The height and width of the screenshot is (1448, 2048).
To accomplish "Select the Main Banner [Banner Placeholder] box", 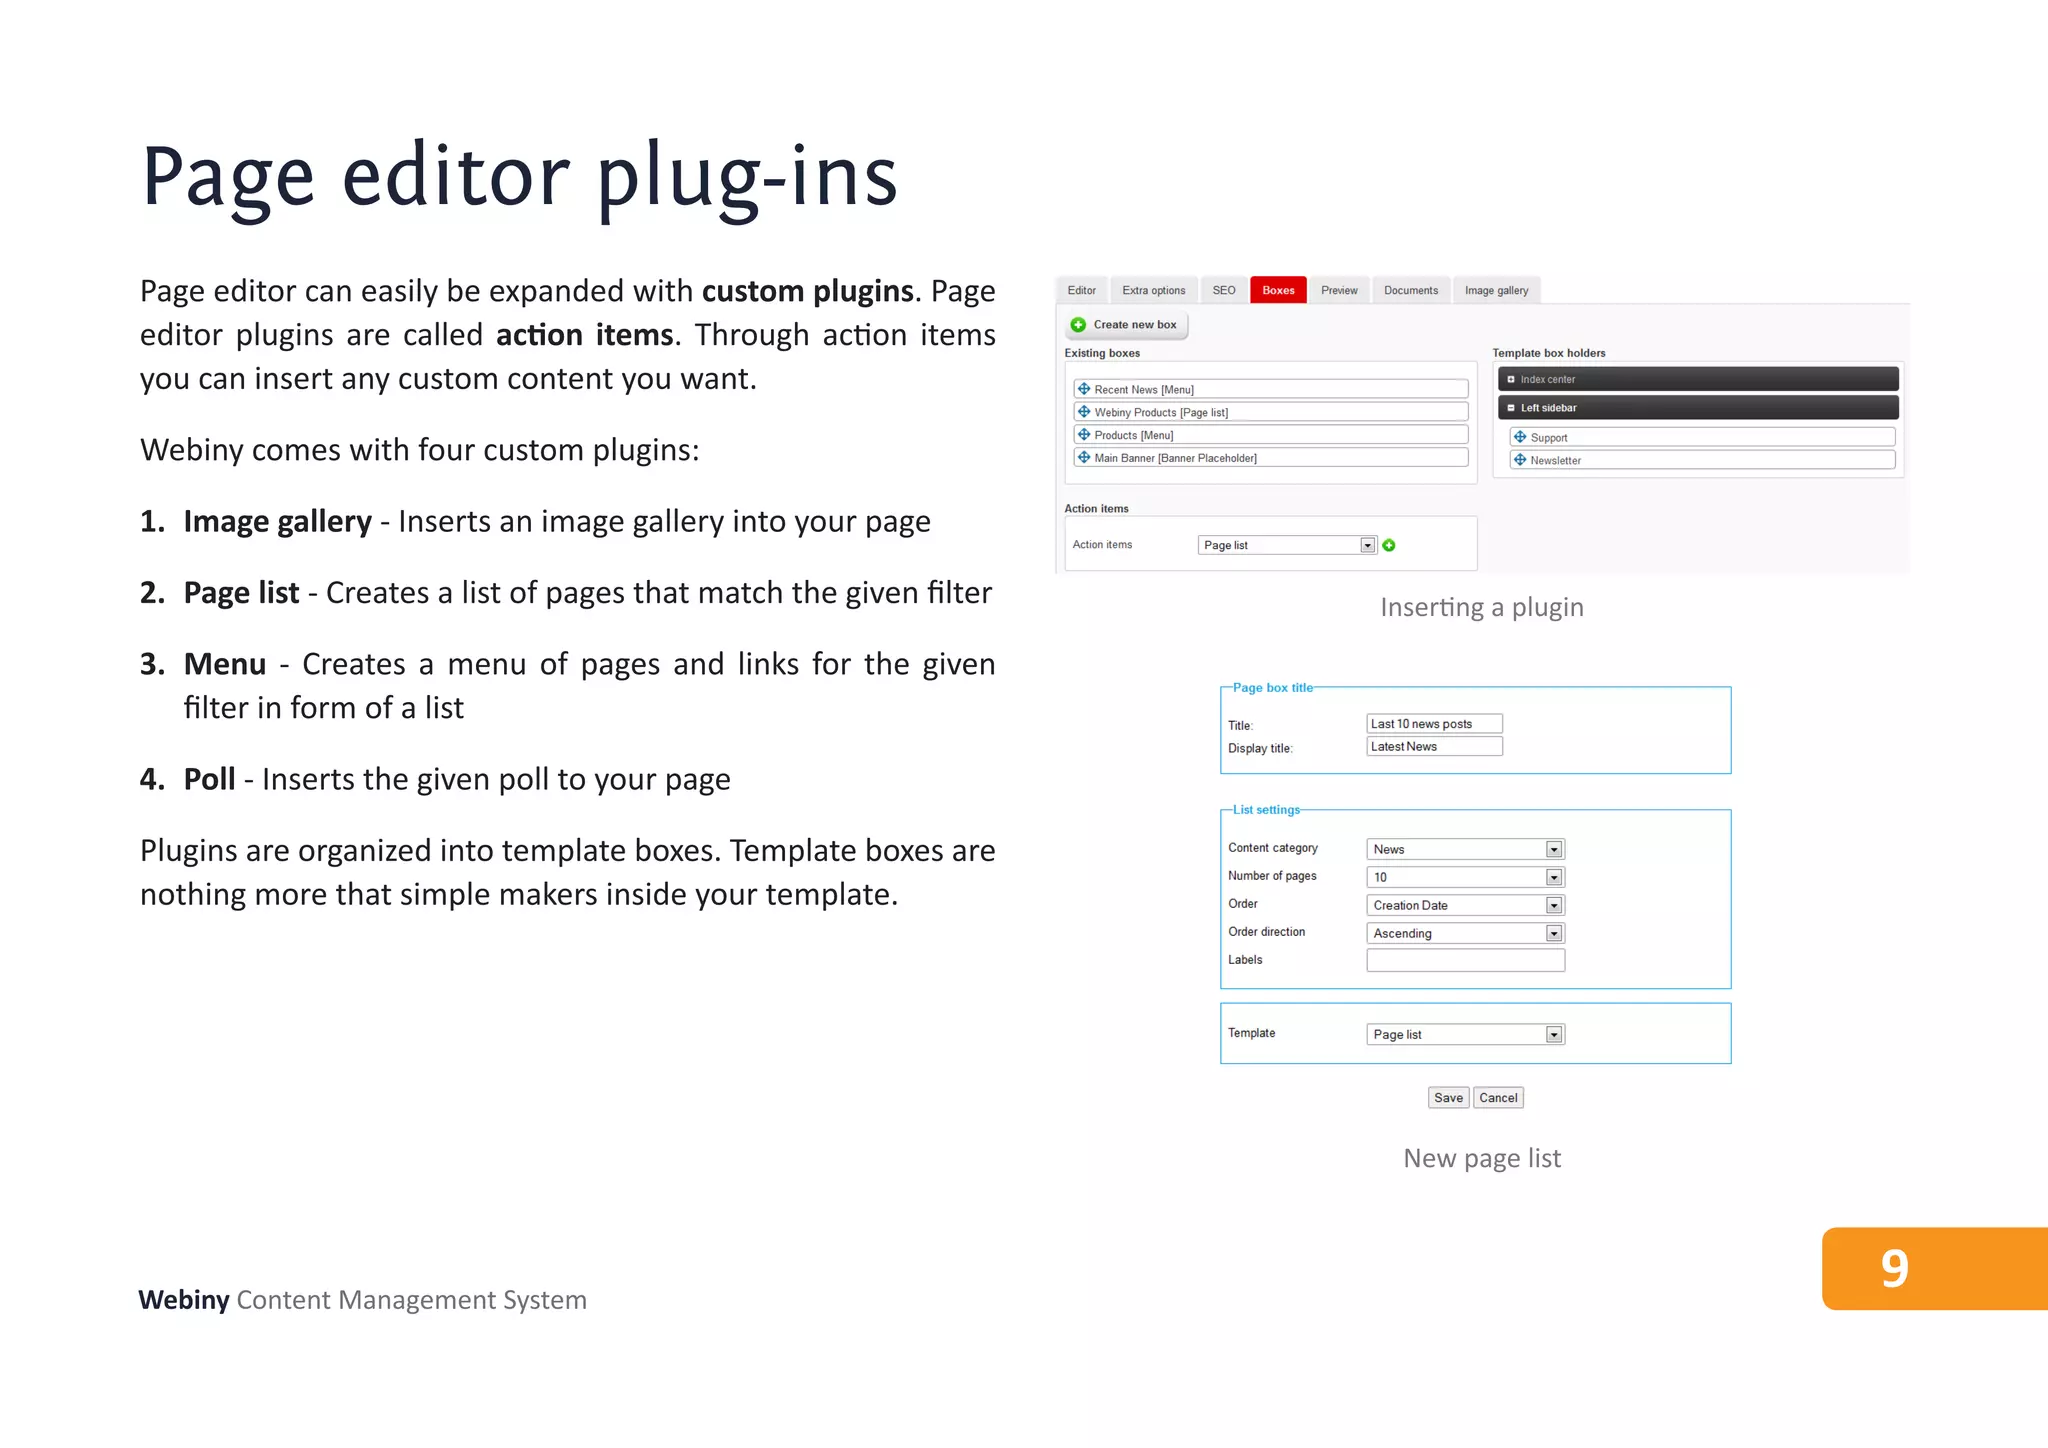I will [1271, 458].
